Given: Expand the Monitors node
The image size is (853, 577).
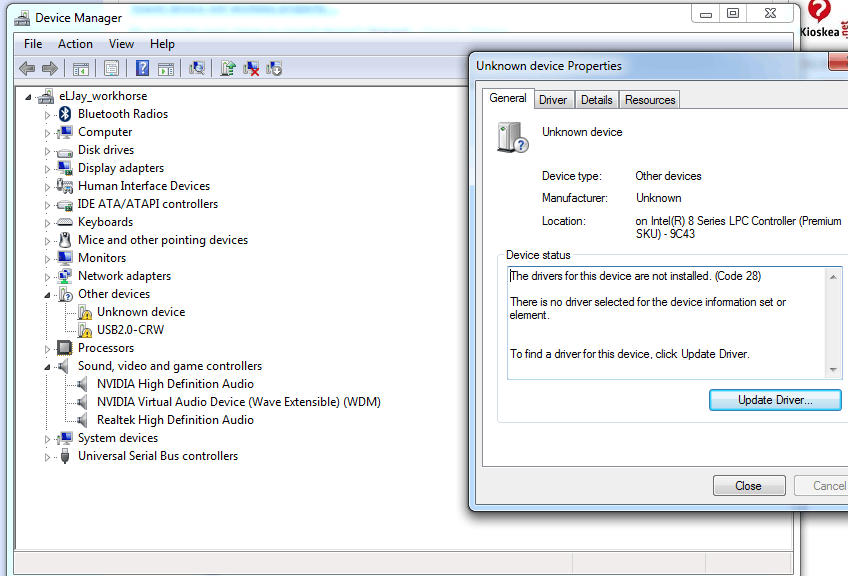Looking at the screenshot, I should [47, 259].
